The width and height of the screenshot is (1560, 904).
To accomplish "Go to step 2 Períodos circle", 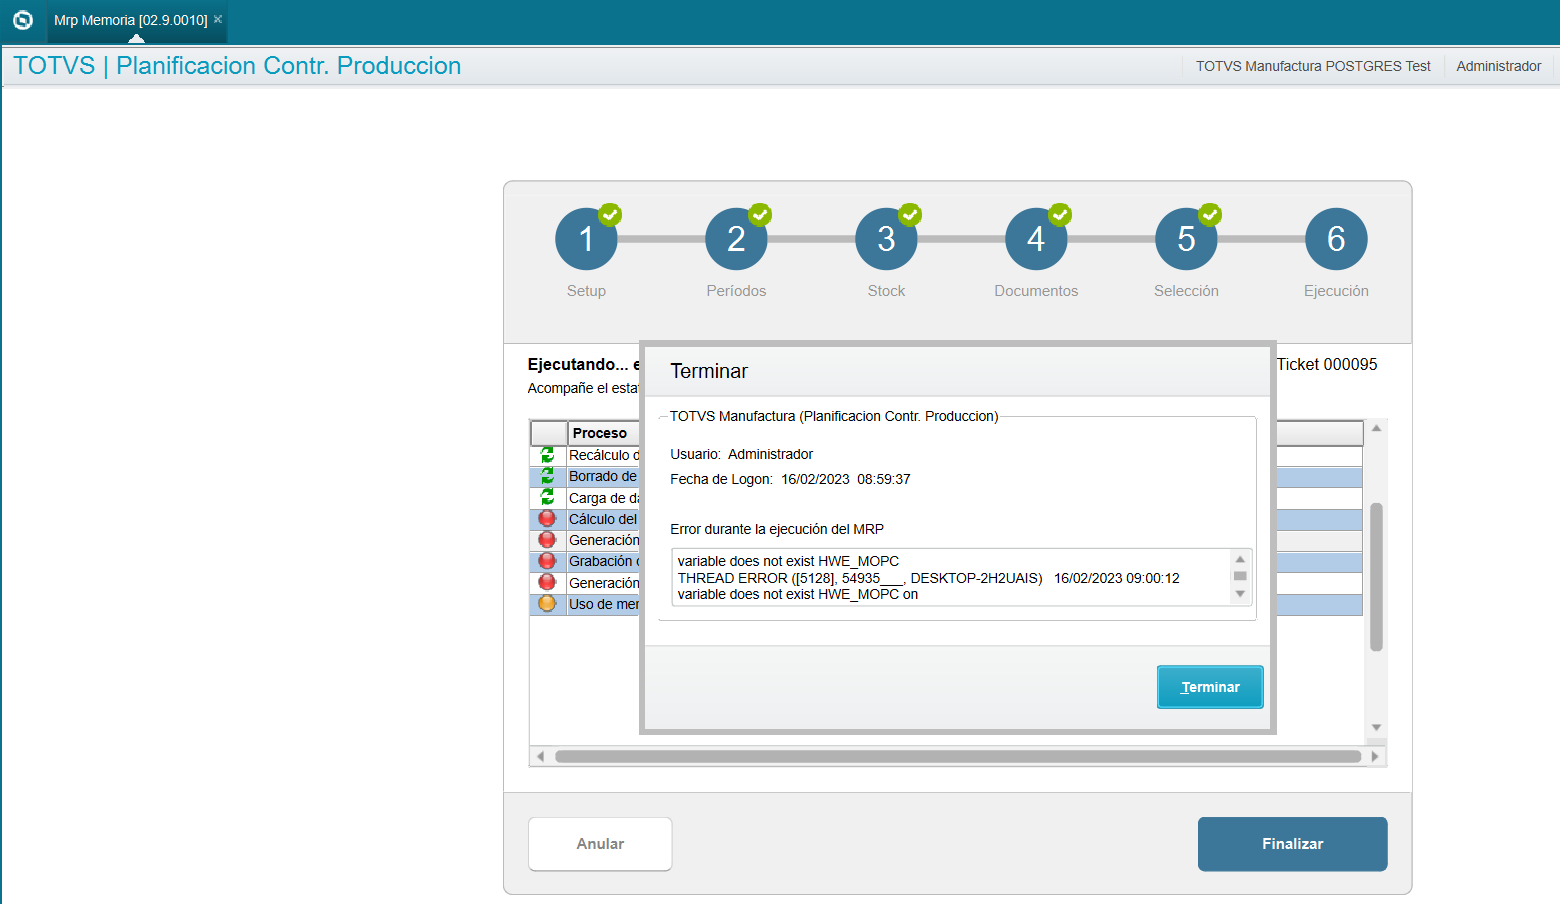I will click(736, 239).
